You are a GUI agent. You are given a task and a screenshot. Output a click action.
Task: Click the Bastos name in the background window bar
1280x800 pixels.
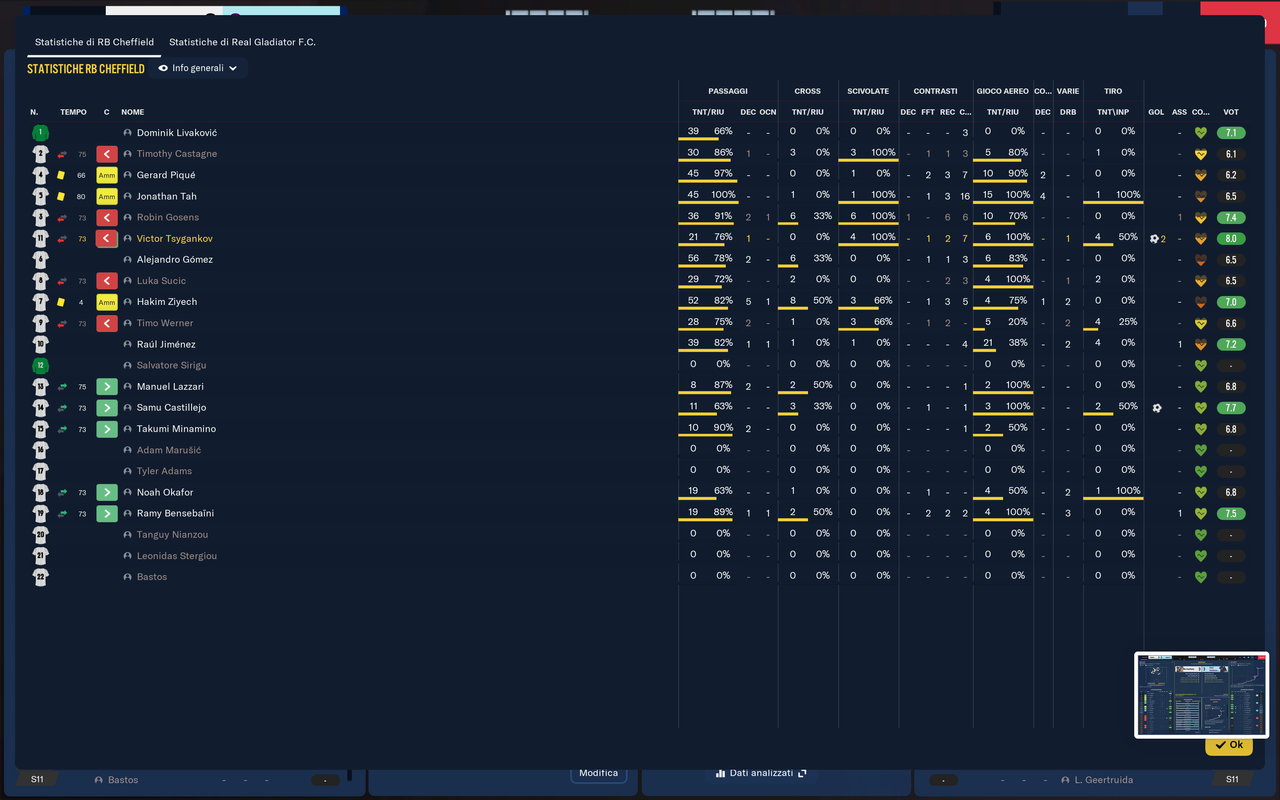tap(123, 780)
